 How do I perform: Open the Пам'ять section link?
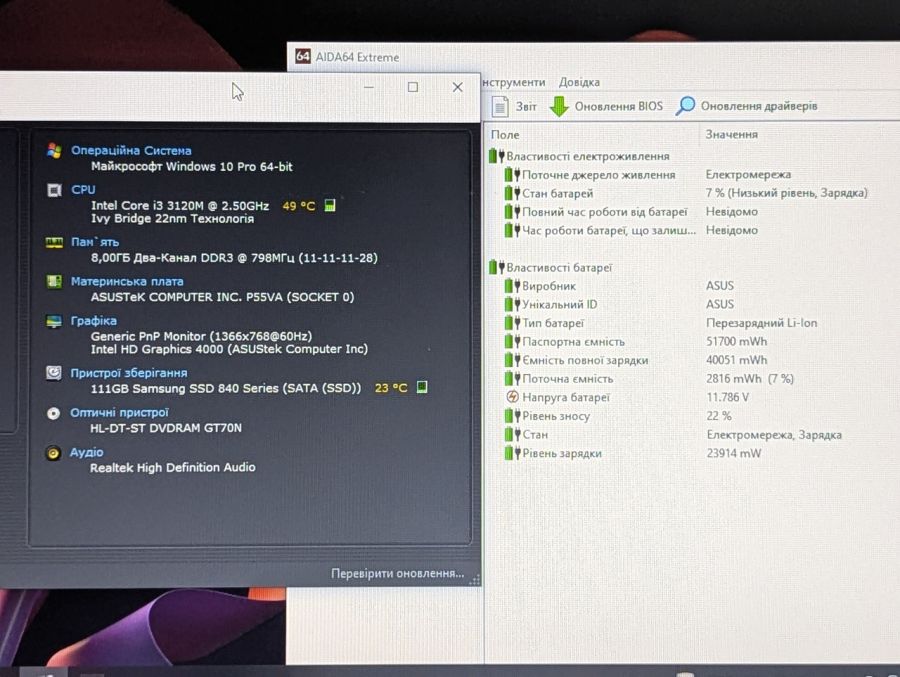[95, 242]
